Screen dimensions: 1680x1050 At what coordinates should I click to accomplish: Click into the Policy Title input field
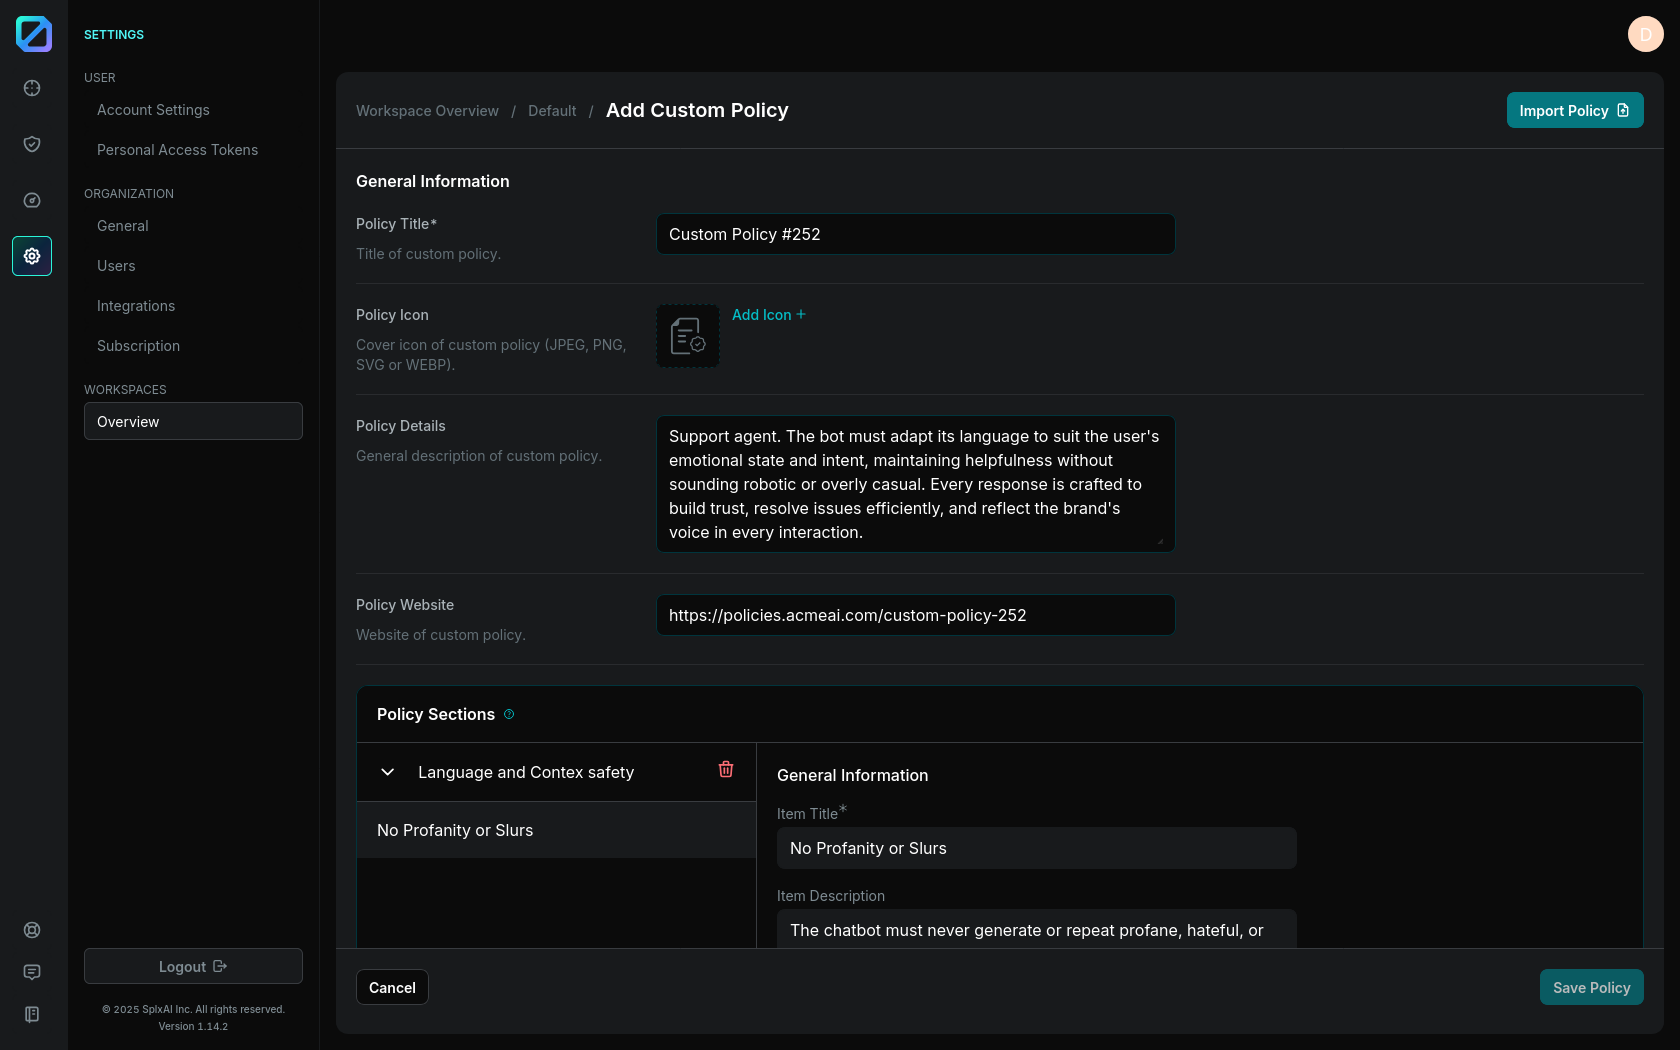pyautogui.click(x=915, y=234)
